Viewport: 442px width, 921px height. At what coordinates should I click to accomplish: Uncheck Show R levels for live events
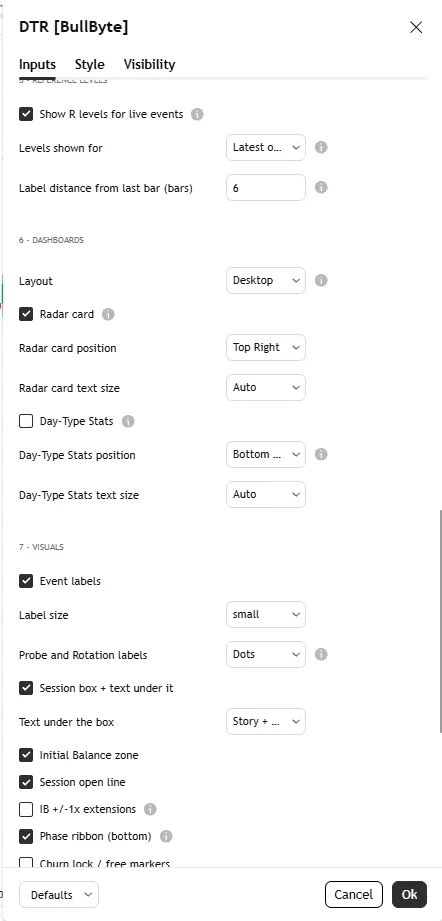(26, 114)
